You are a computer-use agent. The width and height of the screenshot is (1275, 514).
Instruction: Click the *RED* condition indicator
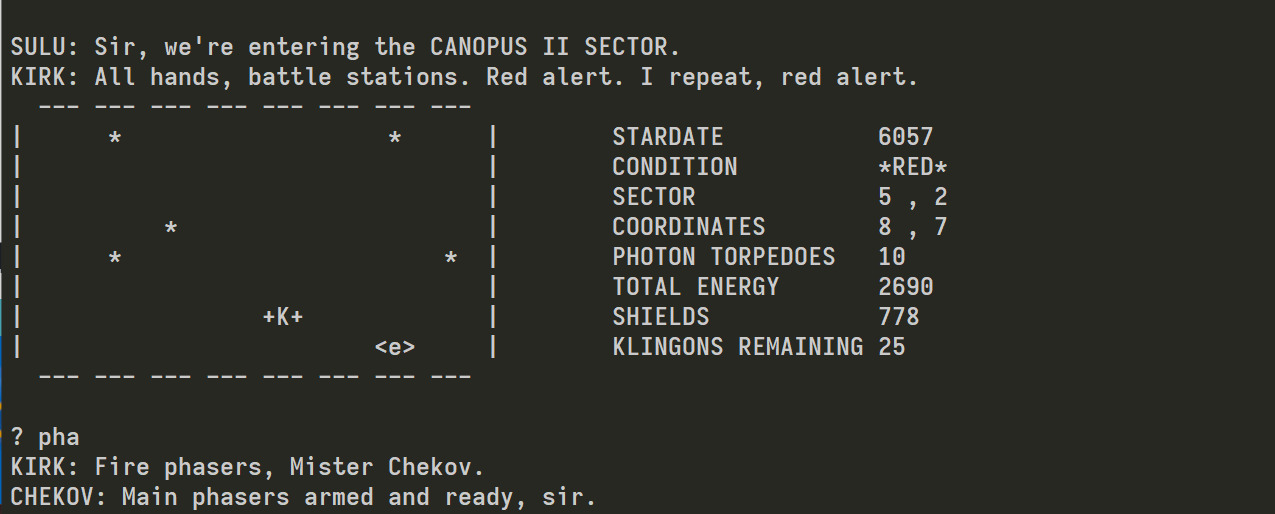pyautogui.click(x=912, y=167)
